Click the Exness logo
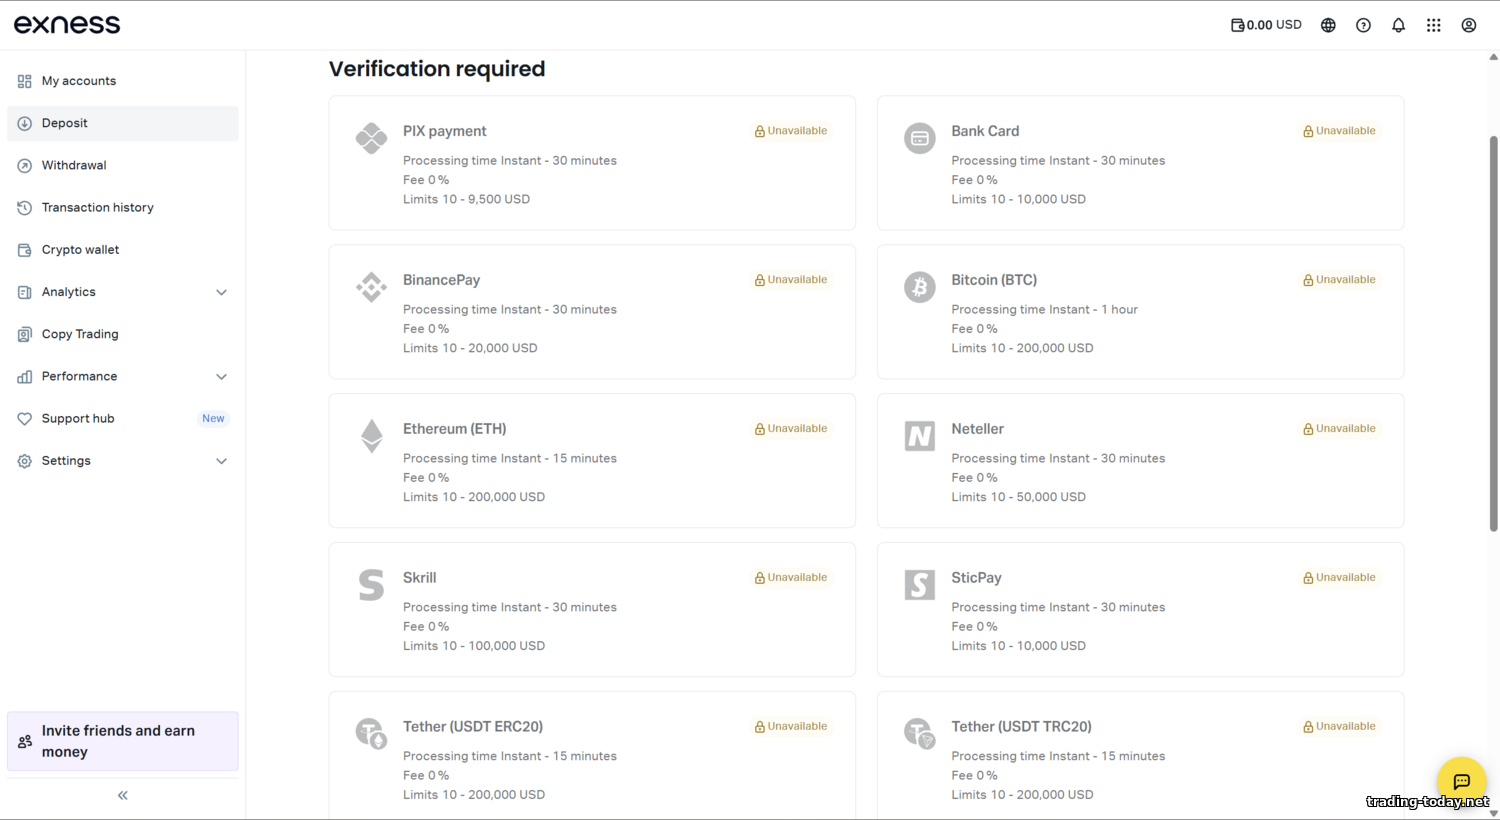The height and width of the screenshot is (820, 1500). pos(67,24)
